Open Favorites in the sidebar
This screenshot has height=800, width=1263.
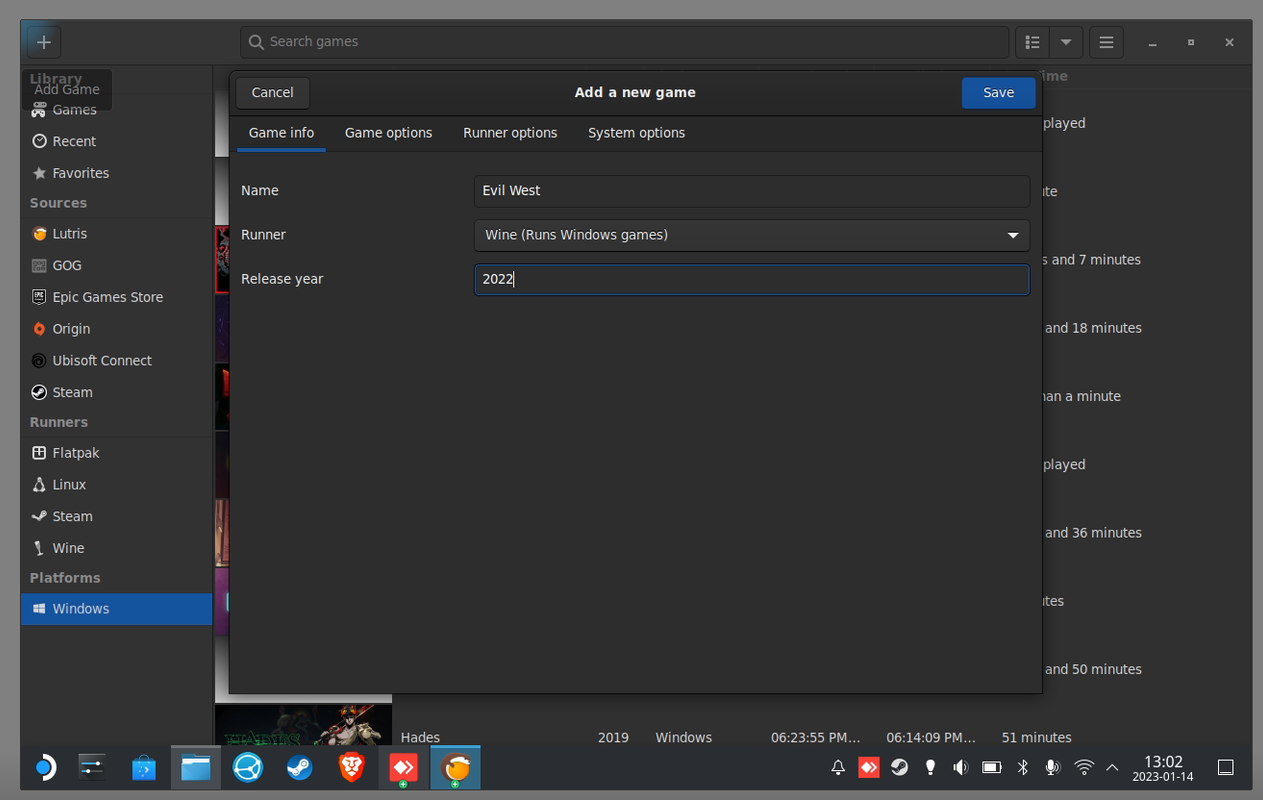coord(116,173)
